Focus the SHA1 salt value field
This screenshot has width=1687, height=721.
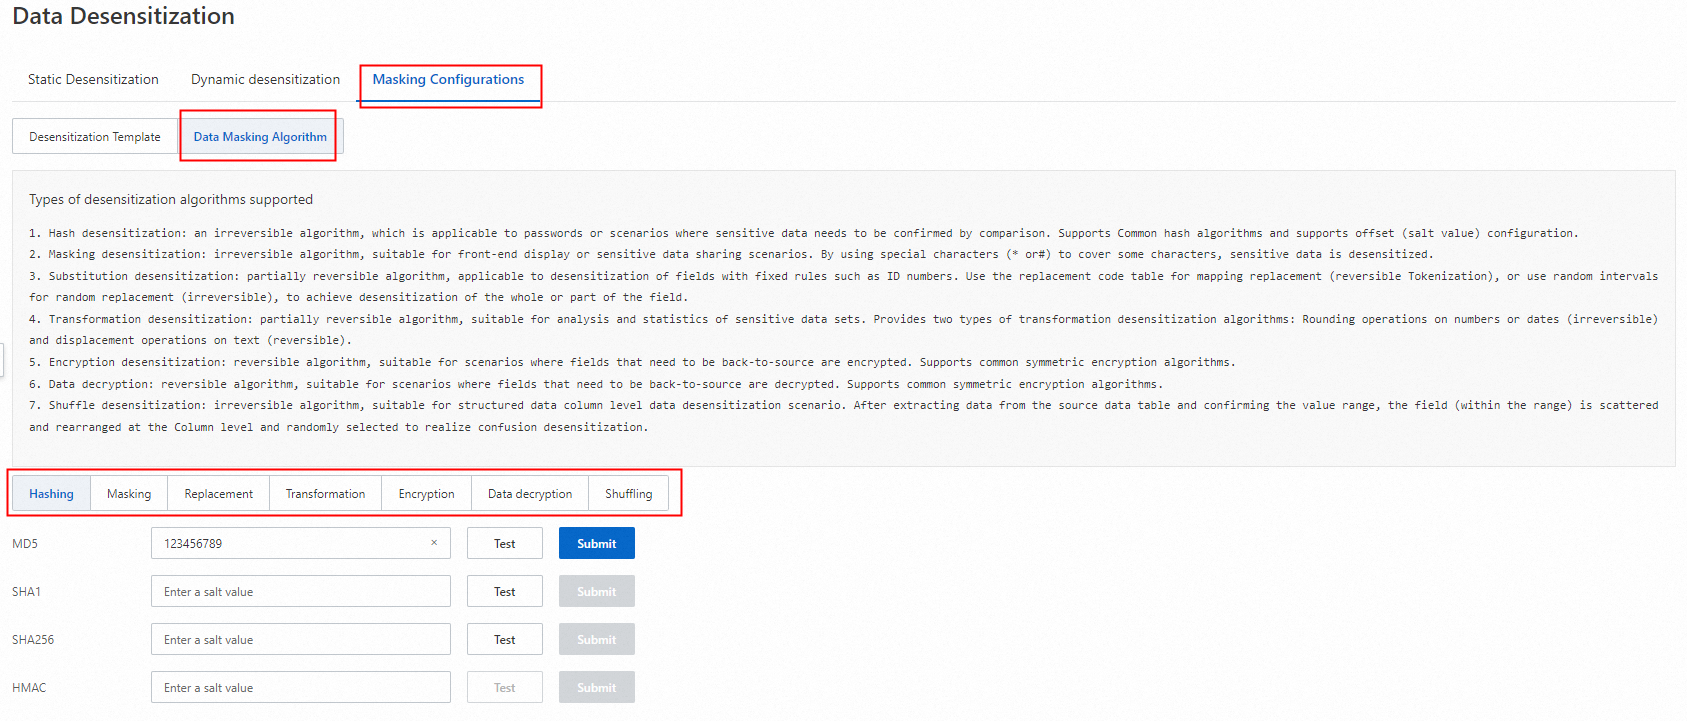(300, 591)
